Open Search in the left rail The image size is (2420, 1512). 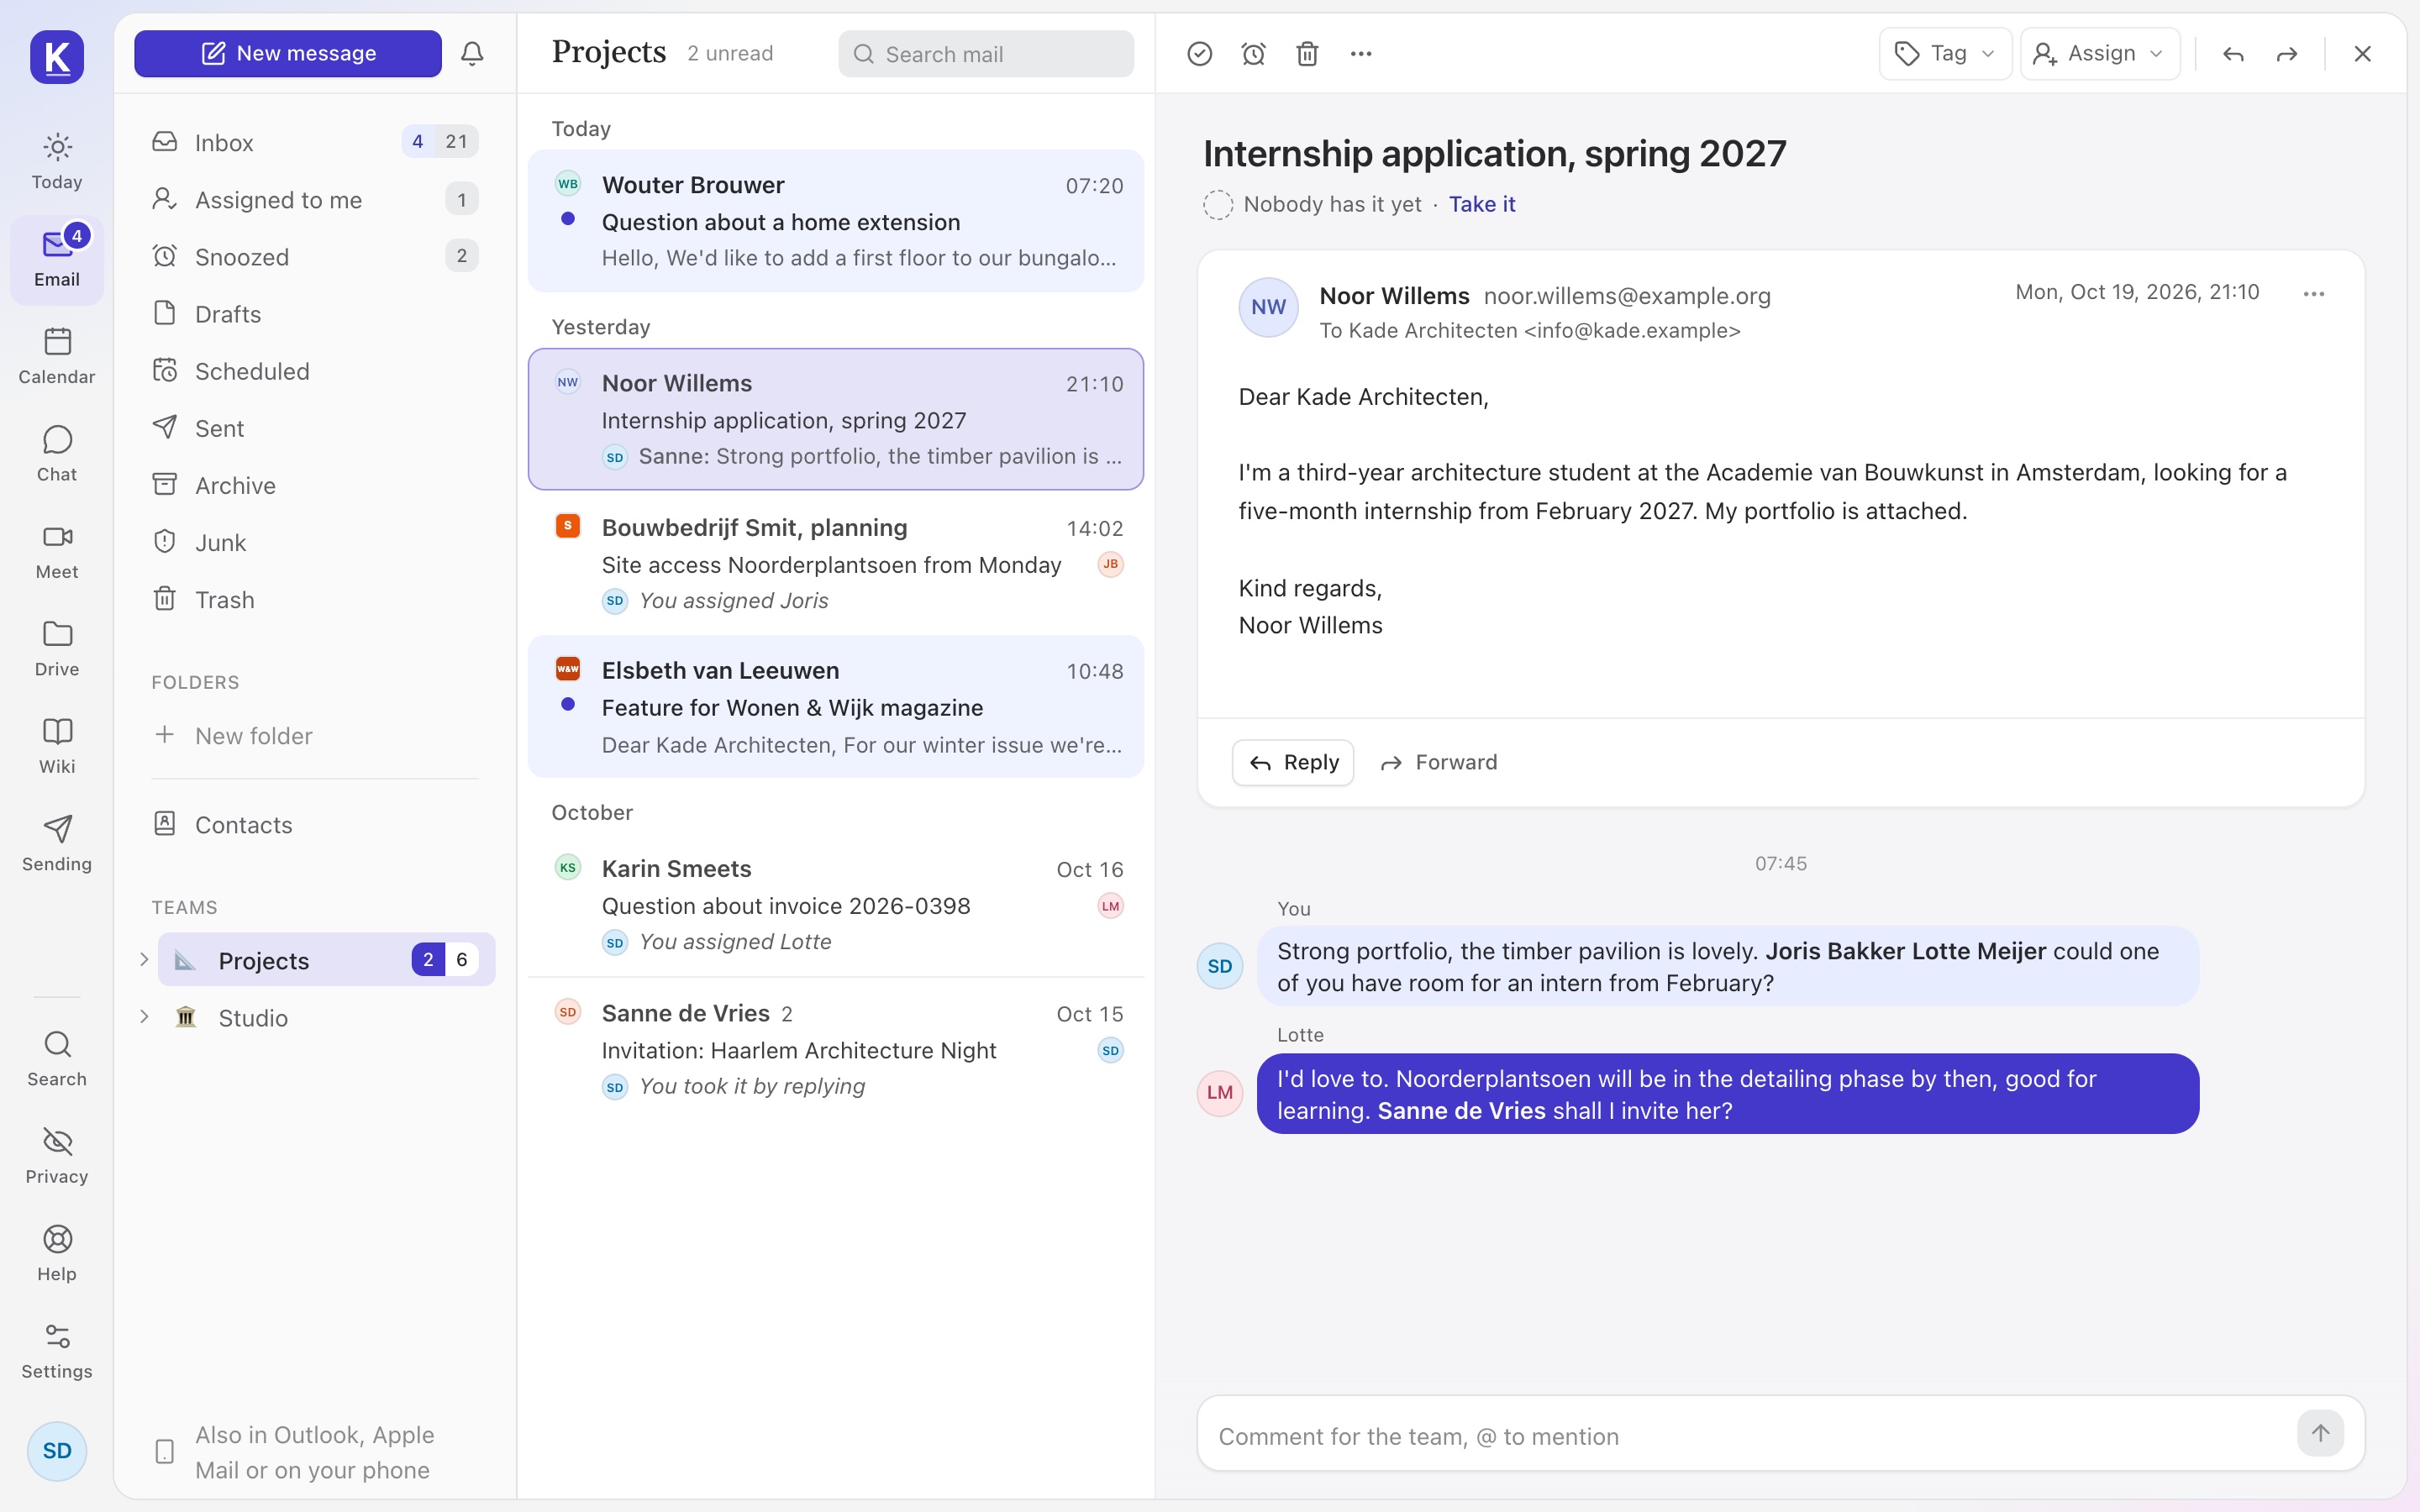coord(57,1058)
